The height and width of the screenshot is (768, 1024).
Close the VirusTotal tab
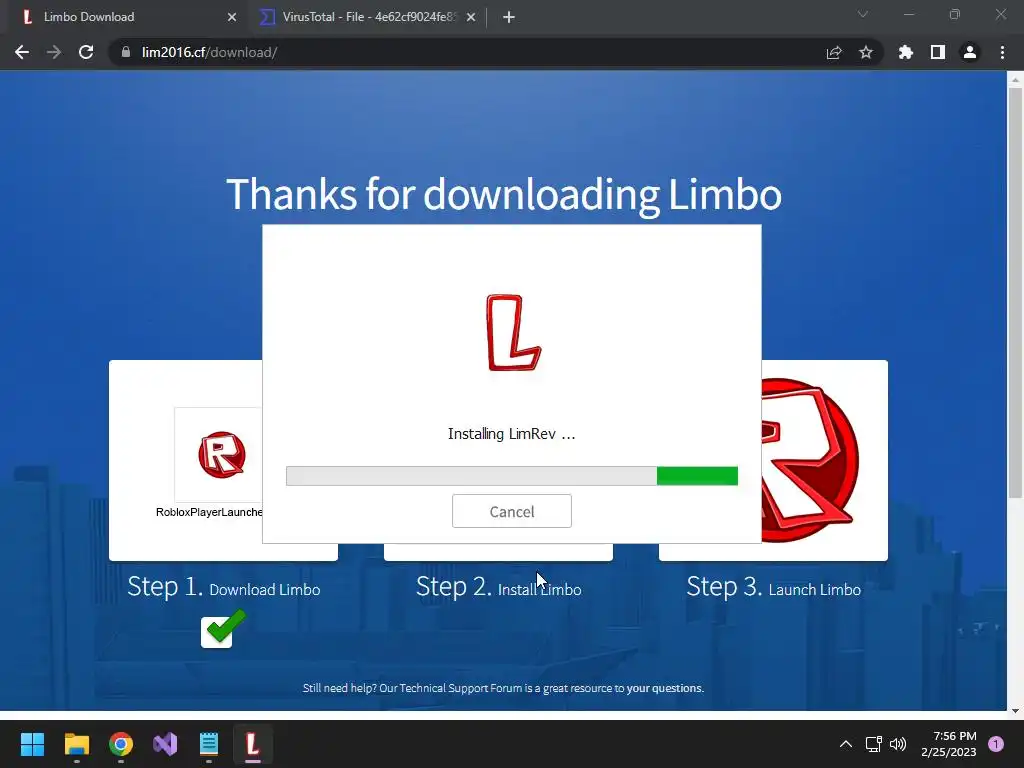[x=471, y=17]
